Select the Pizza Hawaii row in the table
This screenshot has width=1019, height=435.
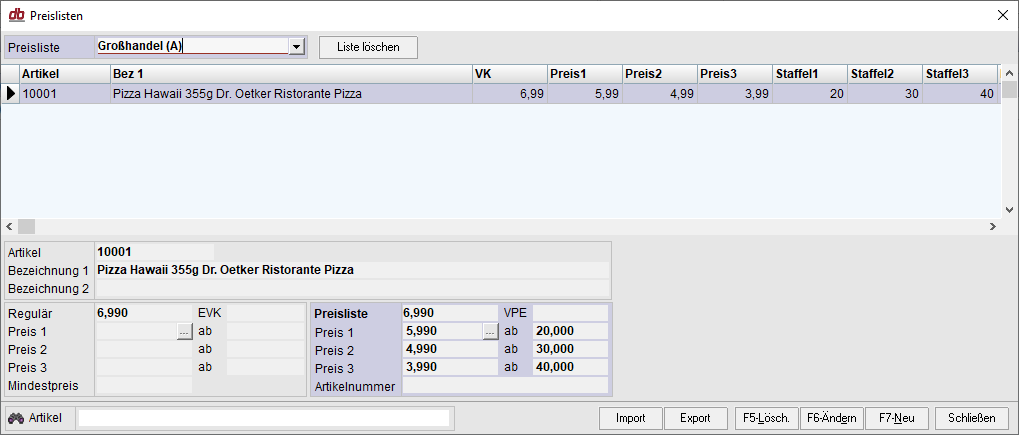[290, 94]
